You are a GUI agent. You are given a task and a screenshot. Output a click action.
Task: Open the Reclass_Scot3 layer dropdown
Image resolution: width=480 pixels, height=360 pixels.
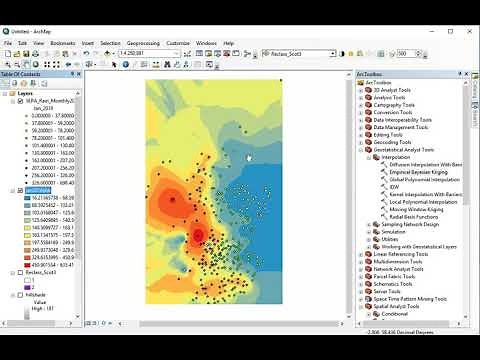coord(332,53)
